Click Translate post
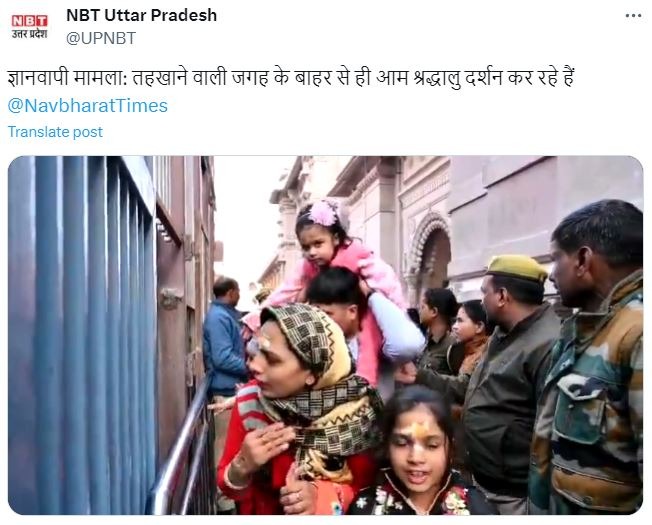The height and width of the screenshot is (525, 652). [55, 132]
